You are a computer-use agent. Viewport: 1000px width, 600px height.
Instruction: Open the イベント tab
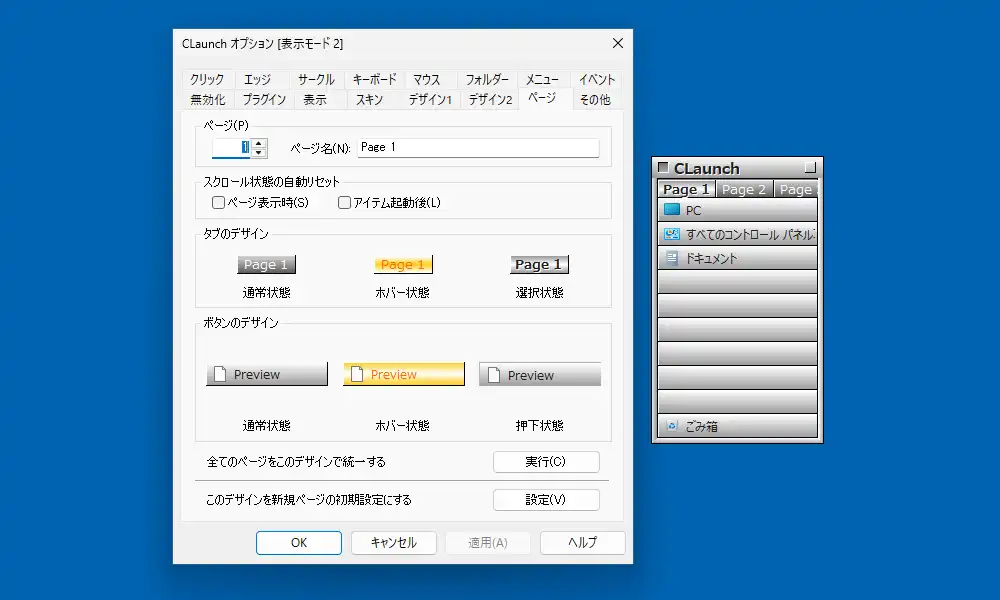pyautogui.click(x=596, y=79)
